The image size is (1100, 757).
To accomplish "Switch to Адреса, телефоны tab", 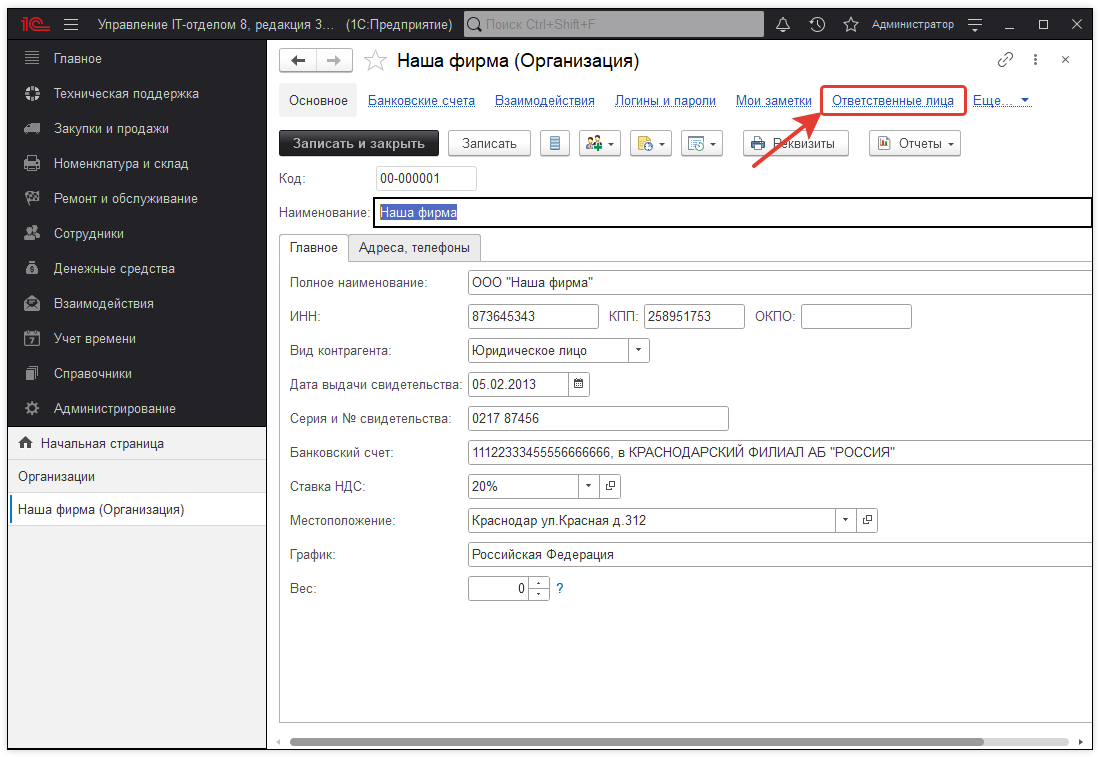I will (x=414, y=247).
